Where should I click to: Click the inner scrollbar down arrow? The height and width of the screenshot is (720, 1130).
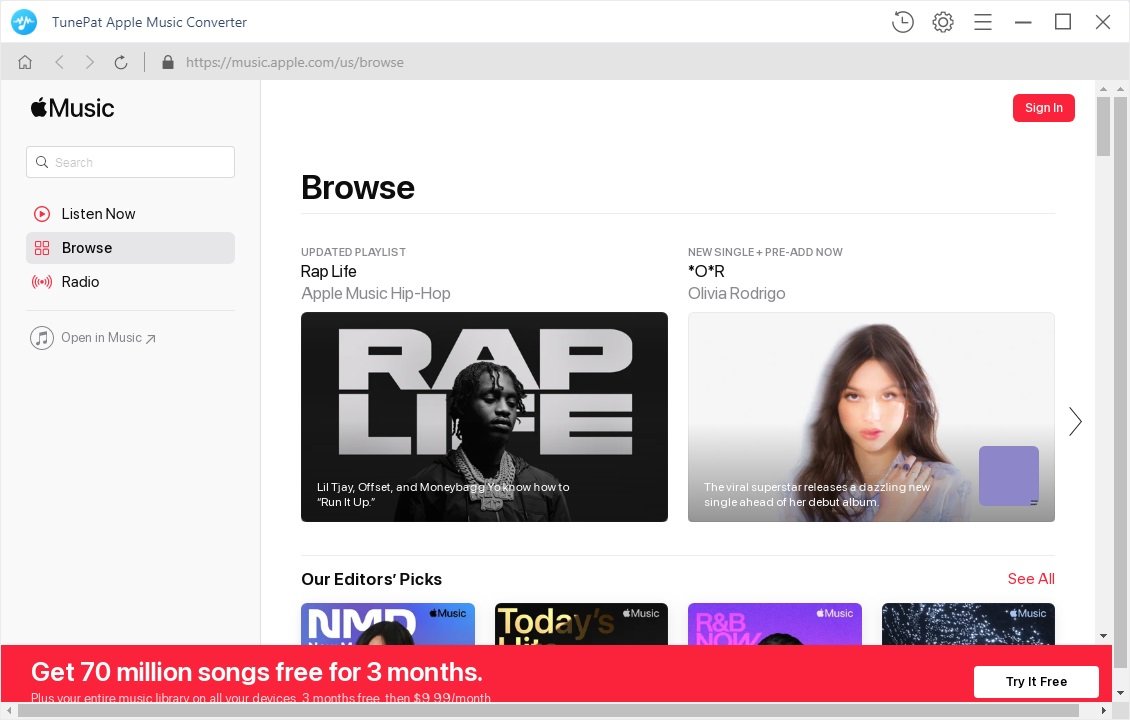click(1103, 636)
